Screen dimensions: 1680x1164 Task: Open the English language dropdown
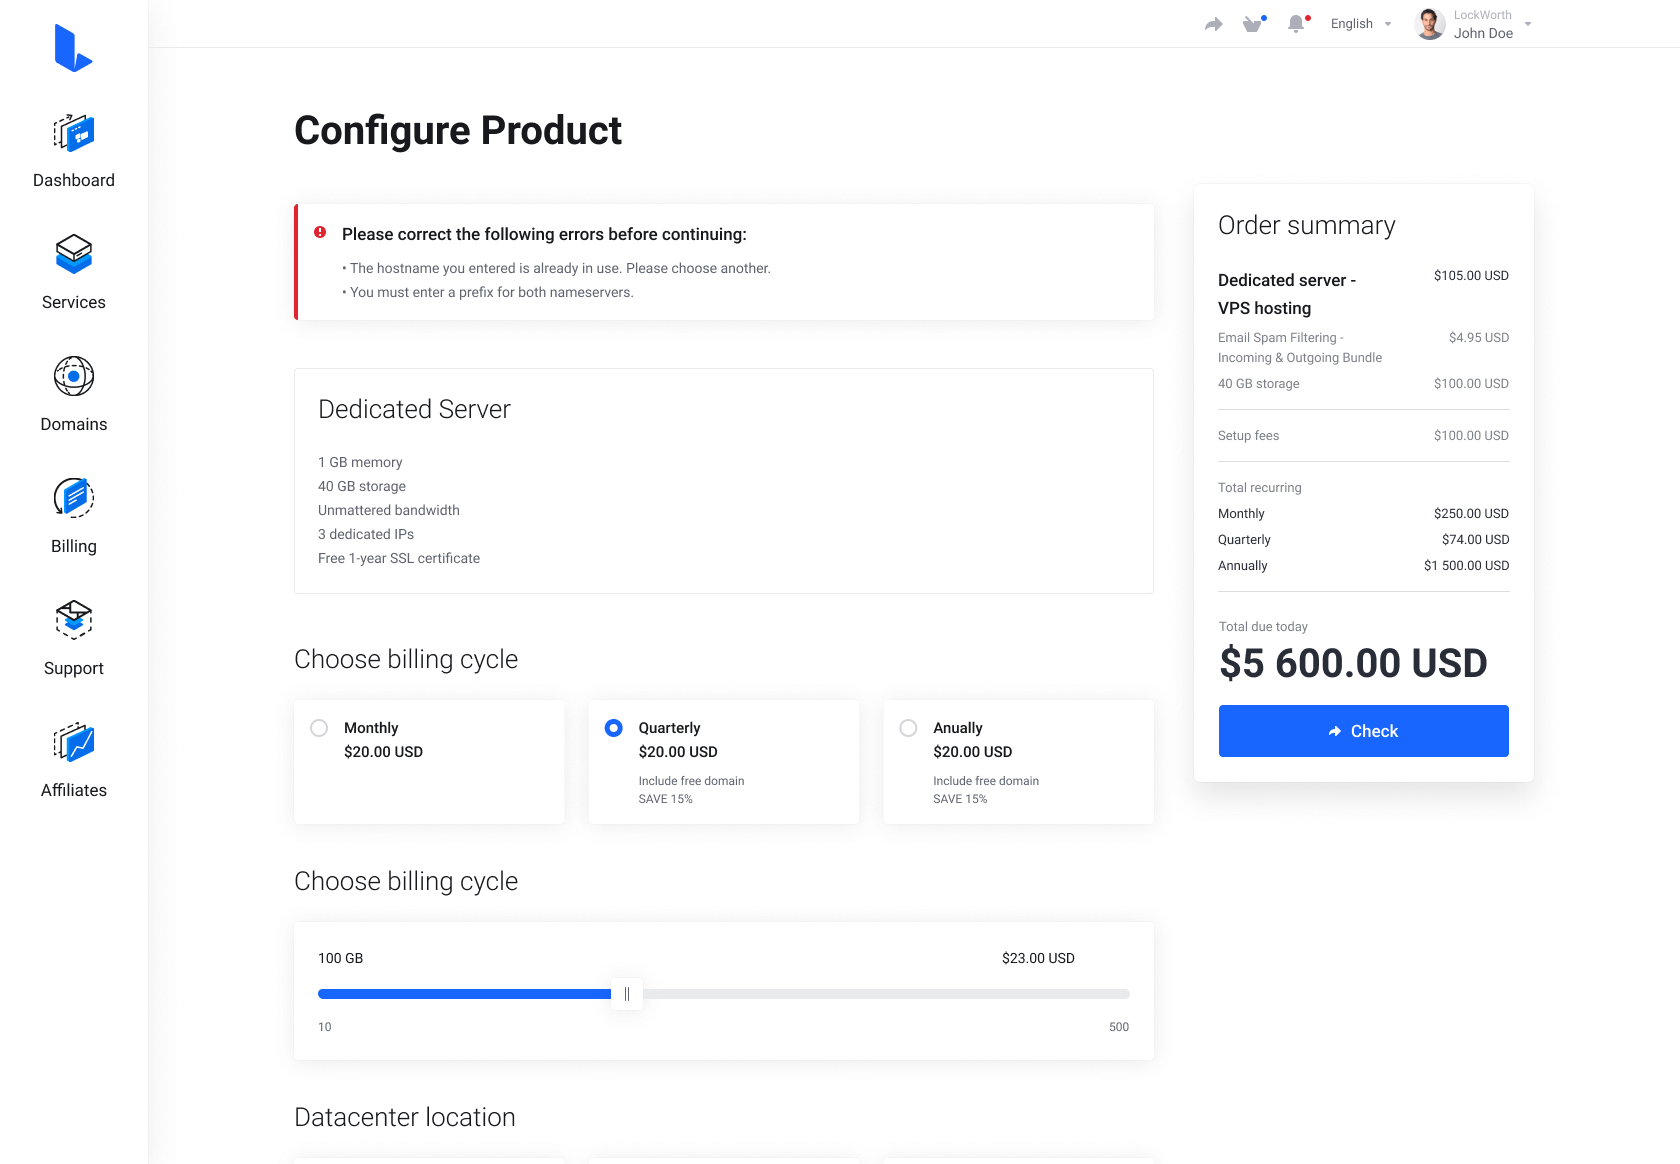1360,24
